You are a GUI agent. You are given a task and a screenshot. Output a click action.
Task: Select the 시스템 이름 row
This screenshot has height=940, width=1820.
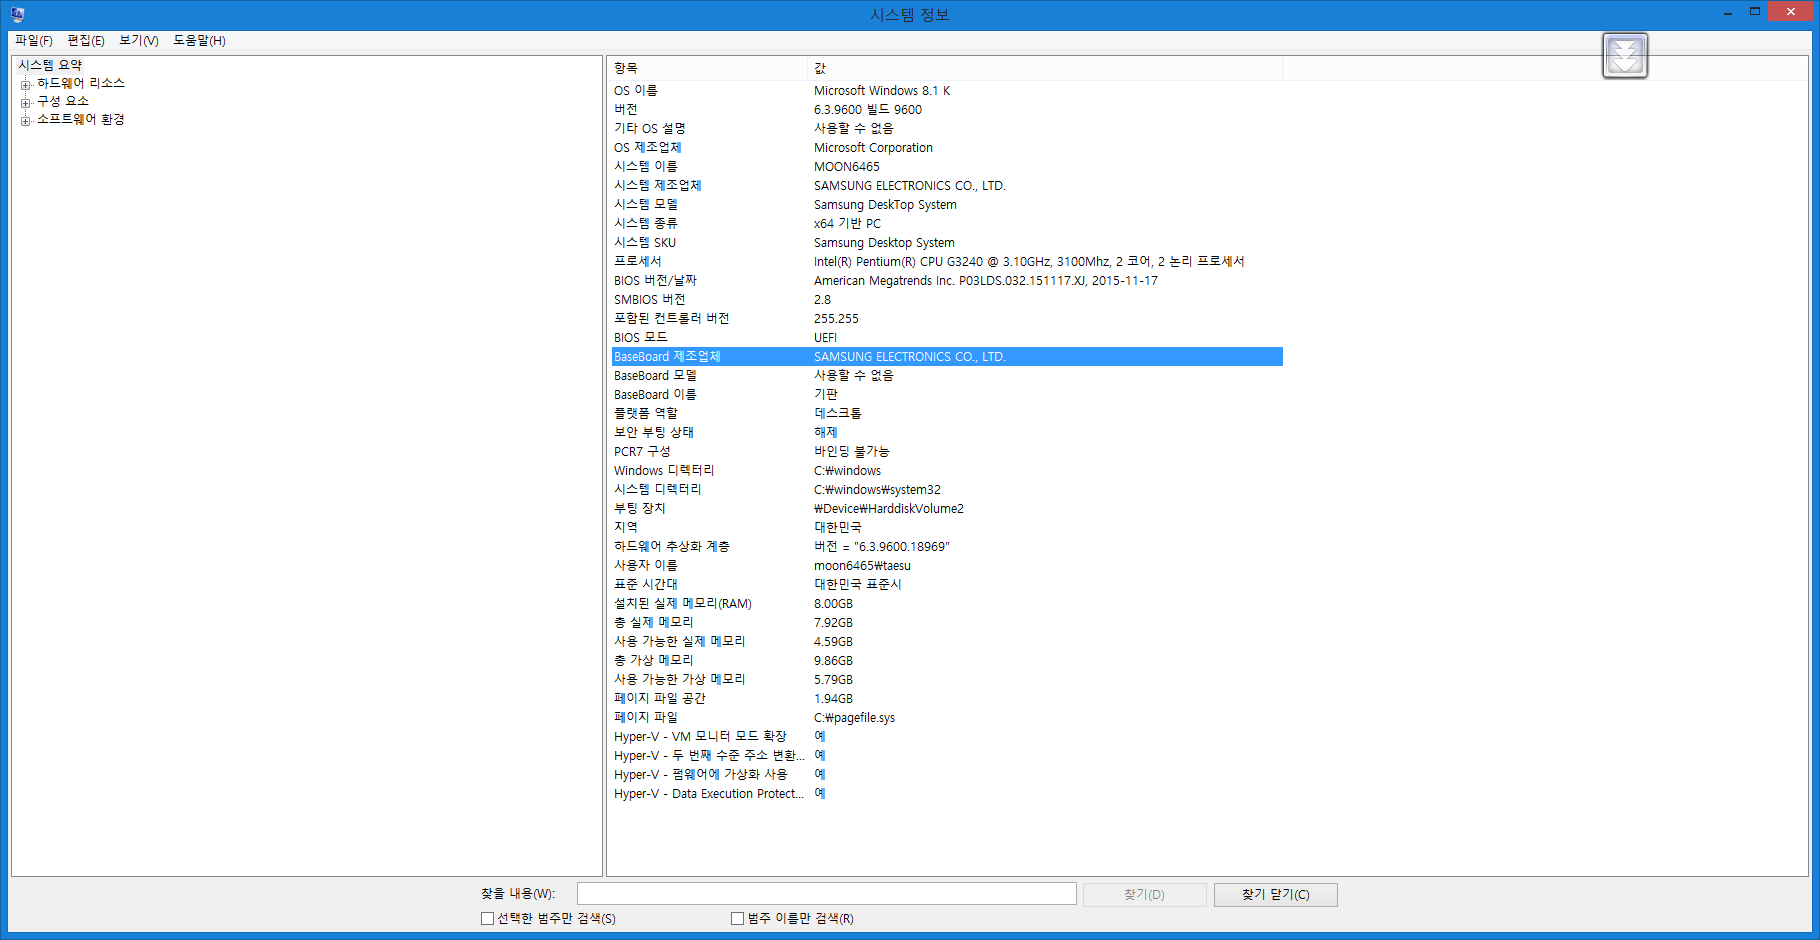(x=947, y=167)
